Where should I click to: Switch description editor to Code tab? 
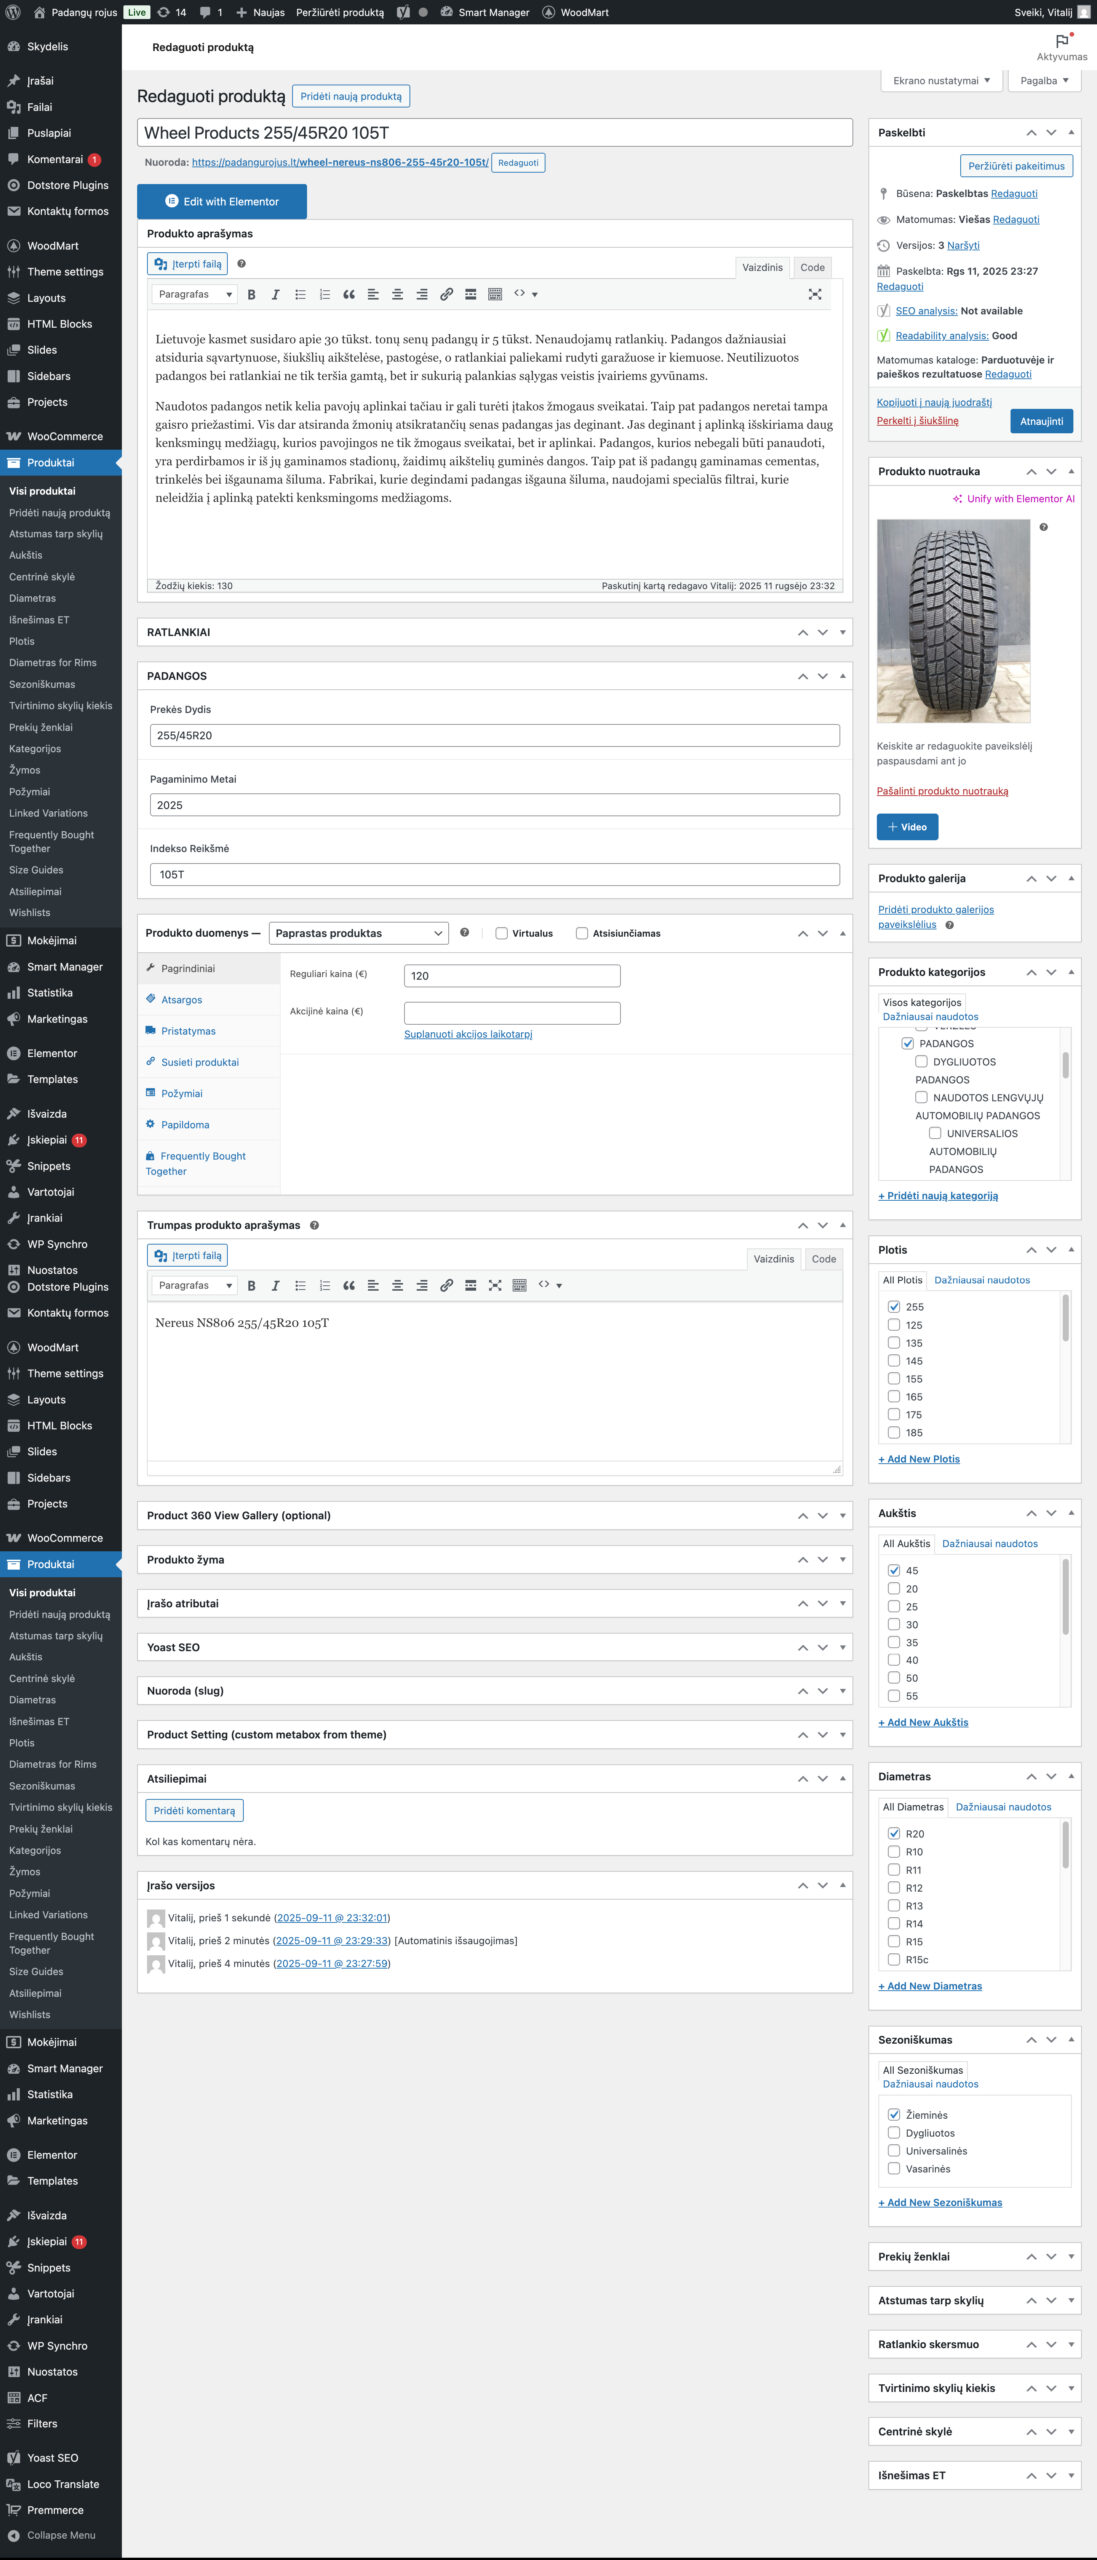(812, 267)
